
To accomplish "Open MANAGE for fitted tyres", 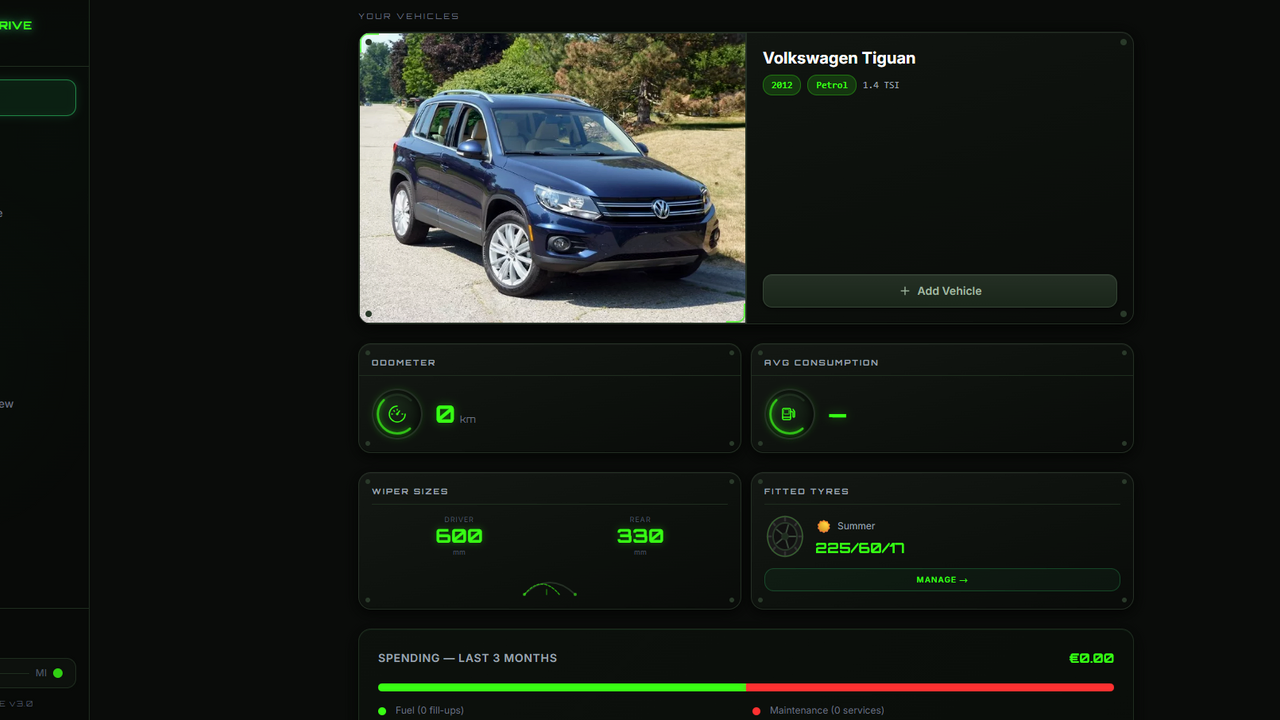I will [942, 580].
